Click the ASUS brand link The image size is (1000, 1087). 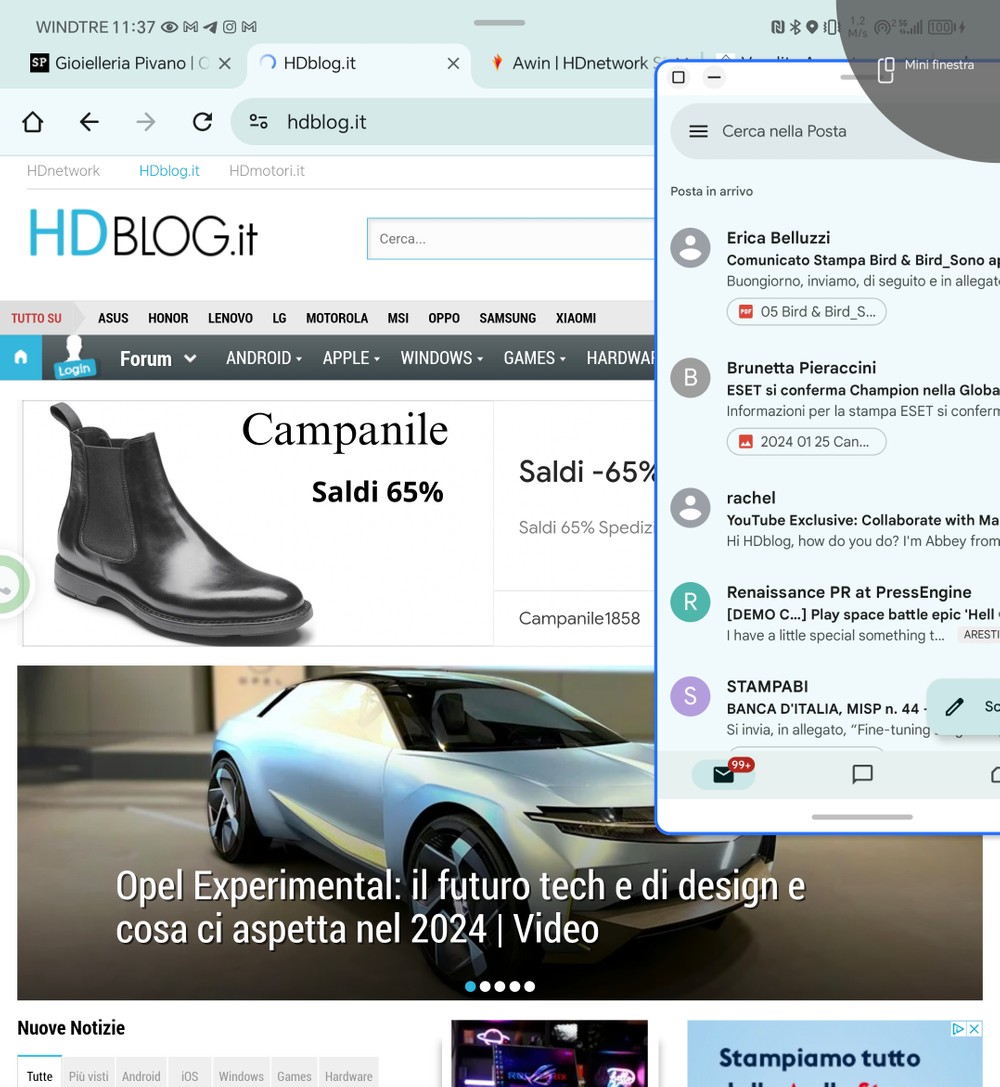113,318
